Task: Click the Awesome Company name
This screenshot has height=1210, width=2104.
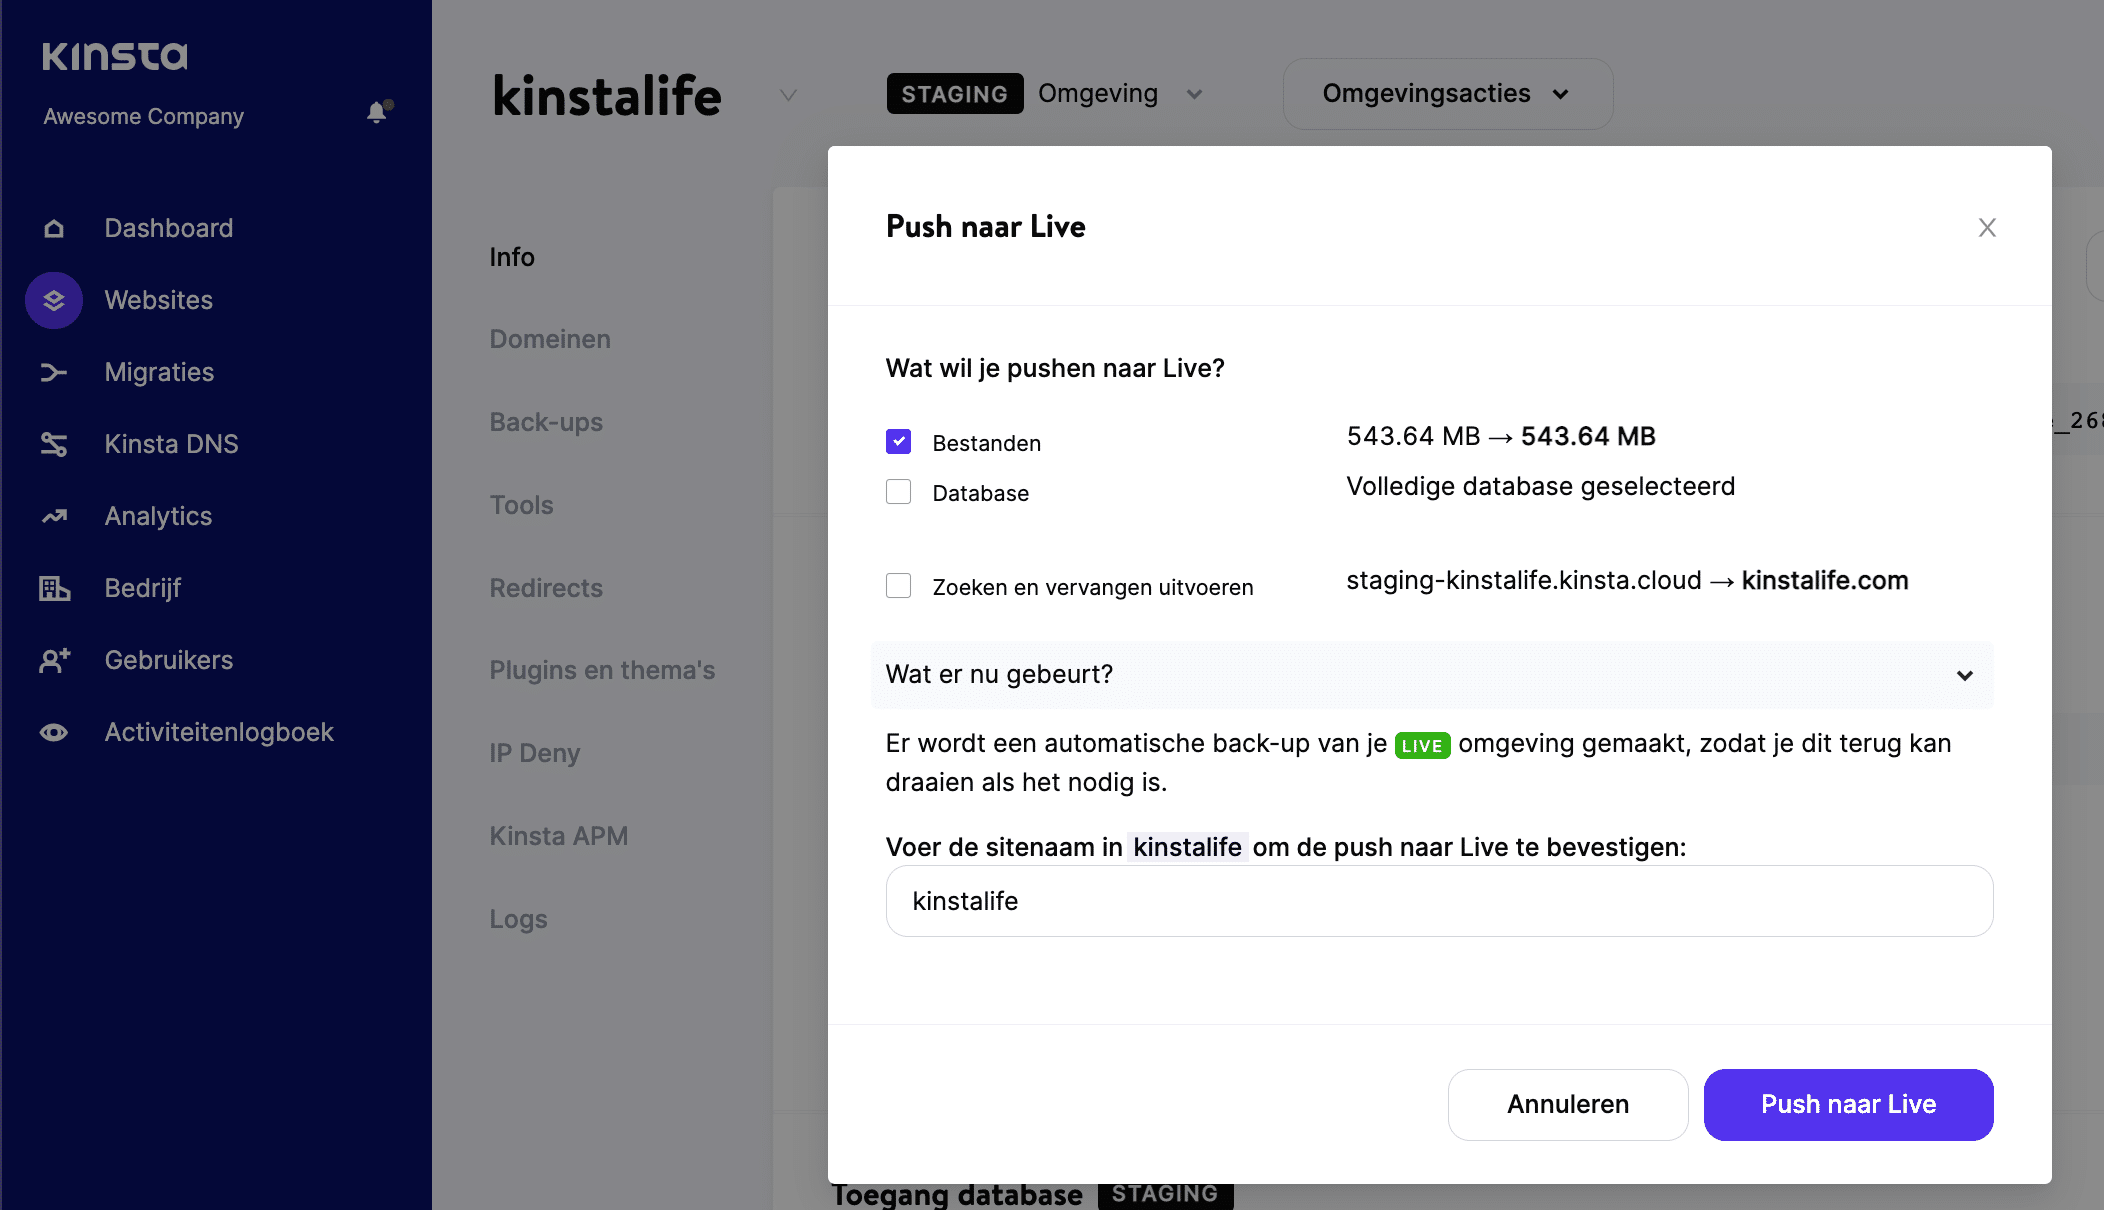Action: point(143,116)
